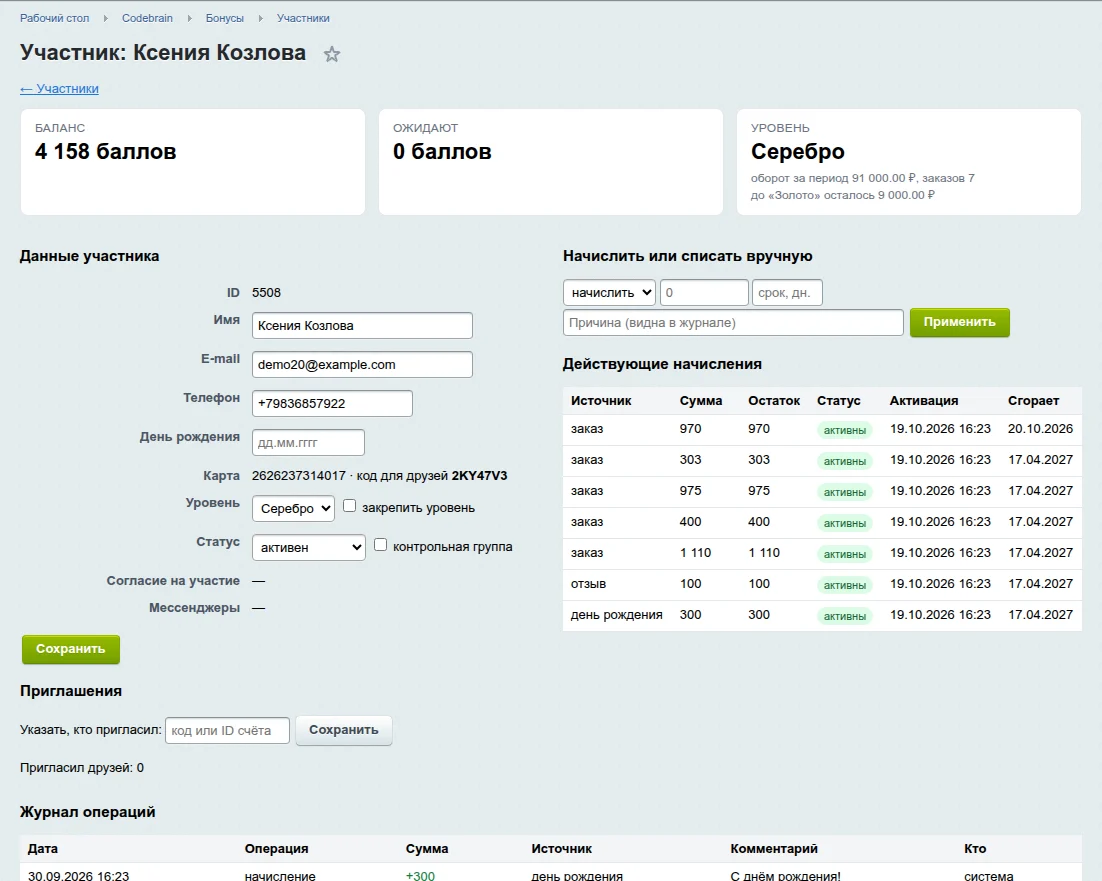
Task: Click the points amount field showing 0
Action: 704,293
